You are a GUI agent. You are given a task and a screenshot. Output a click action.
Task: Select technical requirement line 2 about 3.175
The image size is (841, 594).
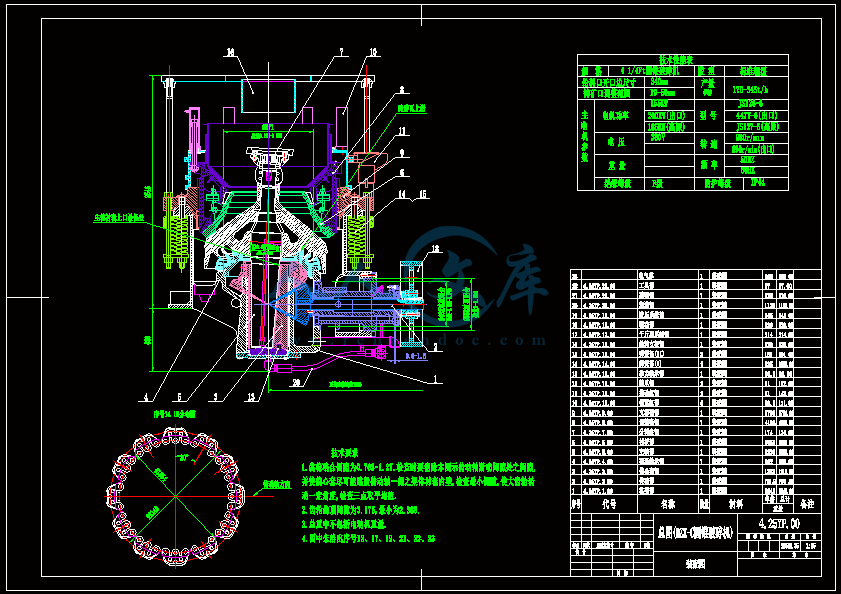[x=360, y=510]
